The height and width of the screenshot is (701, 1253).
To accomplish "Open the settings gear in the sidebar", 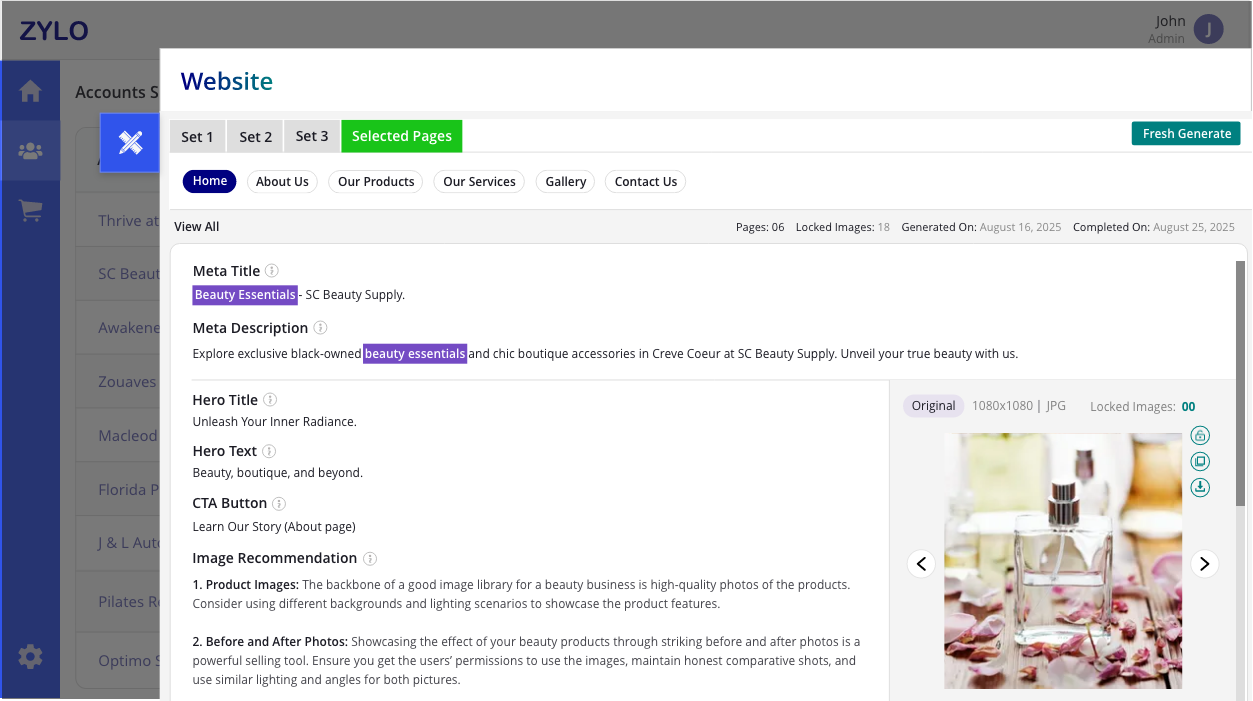I will coord(30,657).
